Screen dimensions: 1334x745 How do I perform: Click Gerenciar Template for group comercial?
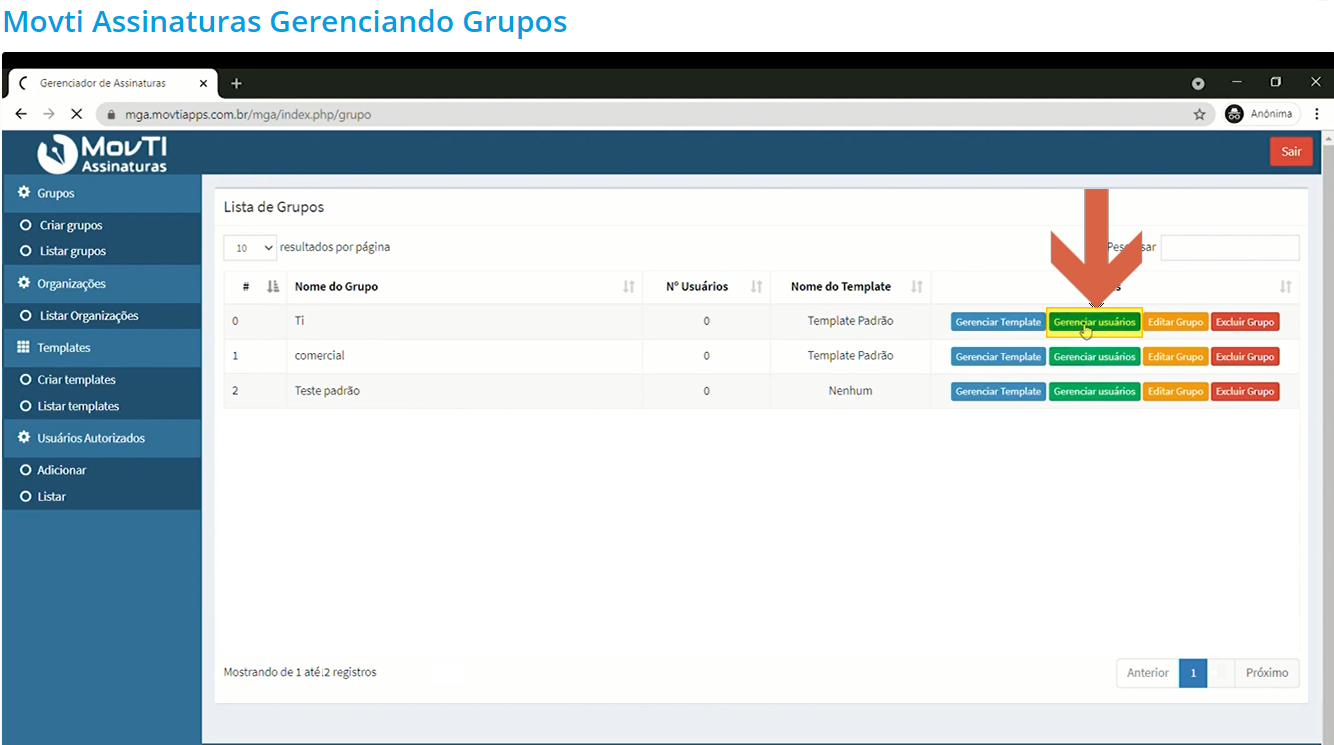[x=998, y=356]
